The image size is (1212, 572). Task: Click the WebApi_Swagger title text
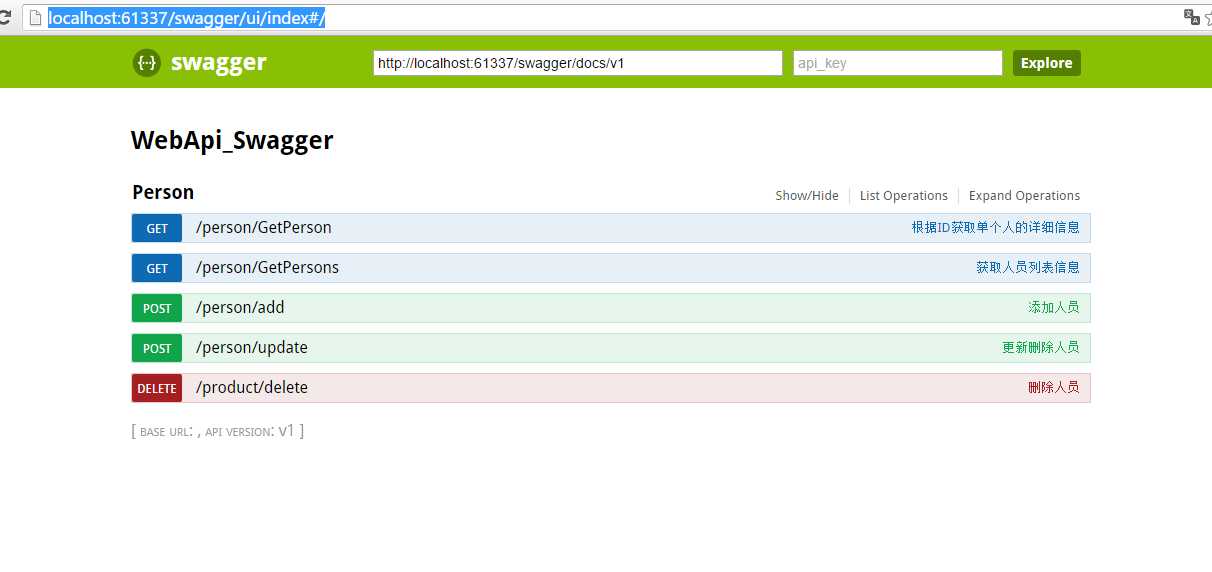point(232,141)
